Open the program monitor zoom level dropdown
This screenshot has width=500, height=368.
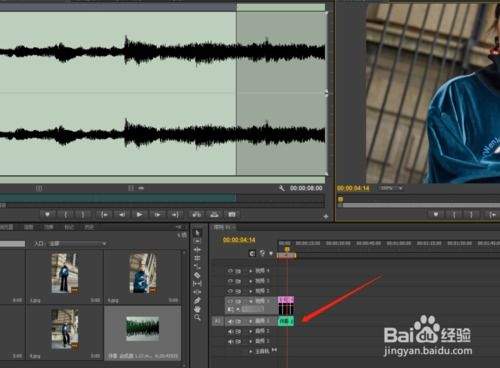[x=391, y=188]
